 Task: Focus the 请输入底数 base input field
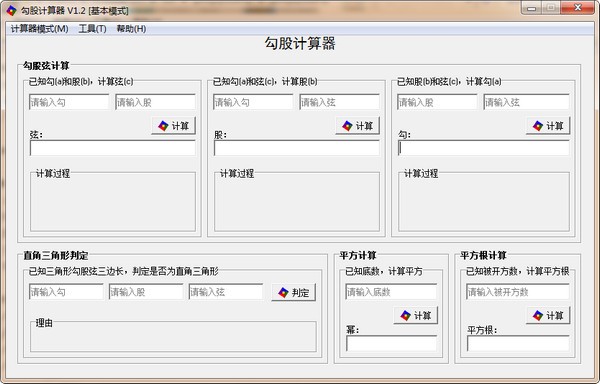(391, 292)
